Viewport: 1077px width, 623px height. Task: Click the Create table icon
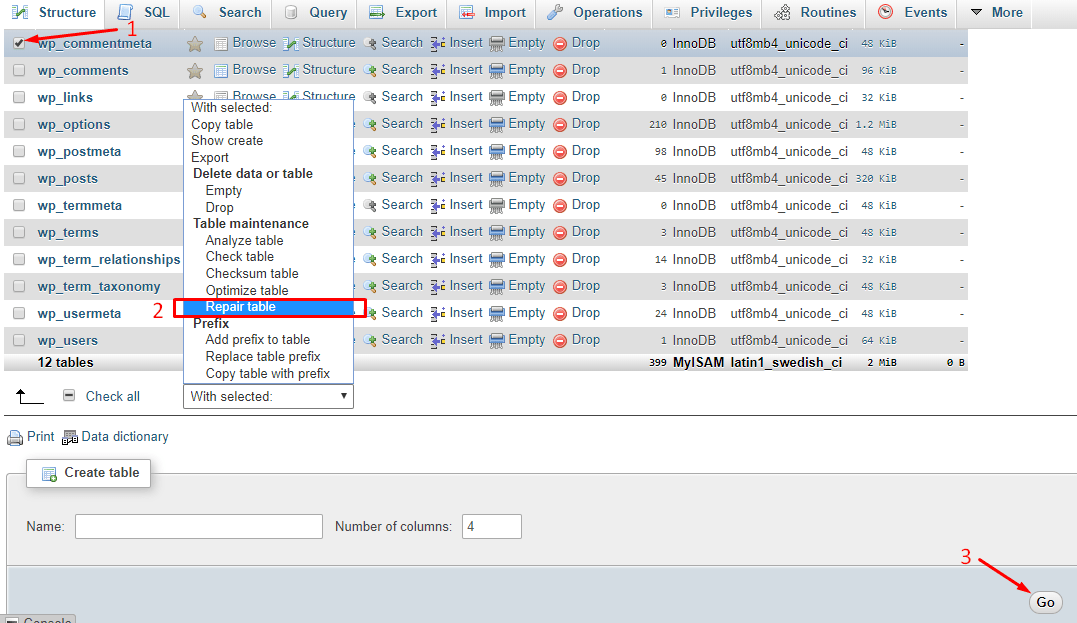coord(49,474)
